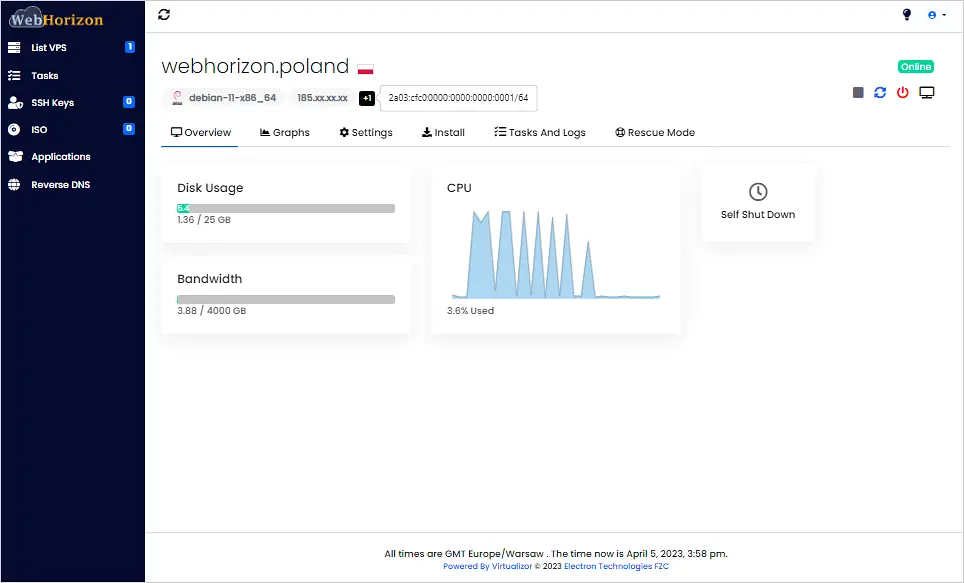964x583 pixels.
Task: Click the WebHorizon logo
Action: 56,19
